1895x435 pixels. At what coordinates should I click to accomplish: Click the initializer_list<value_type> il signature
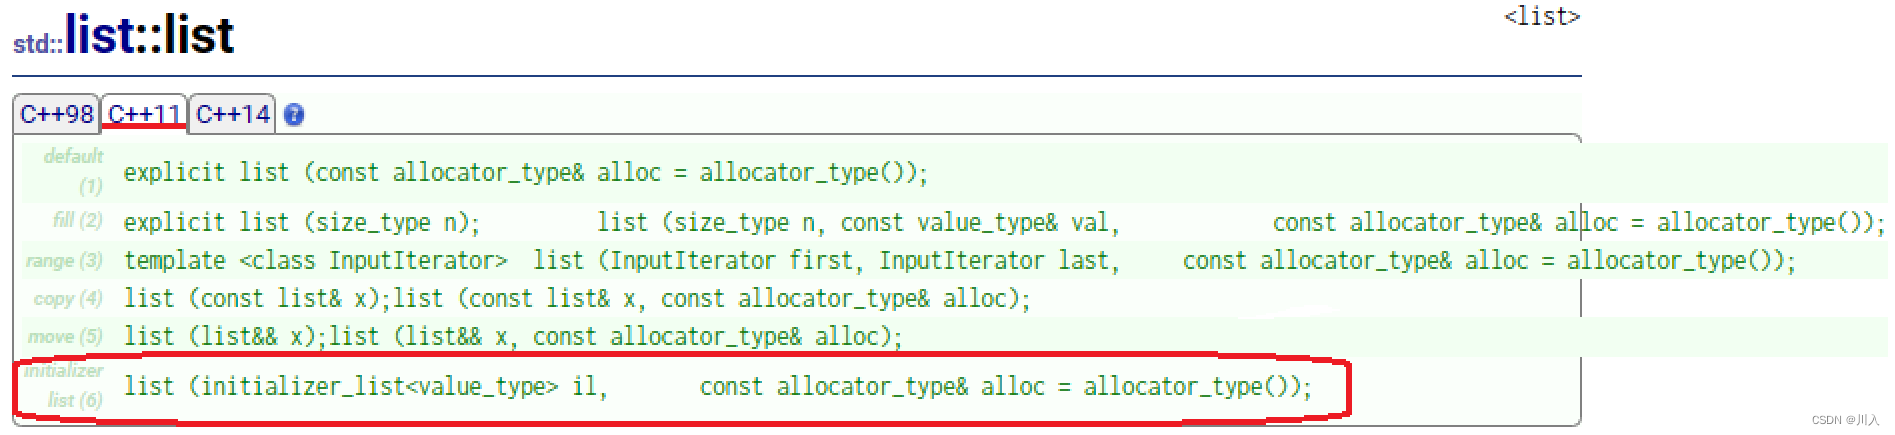[x=366, y=387]
